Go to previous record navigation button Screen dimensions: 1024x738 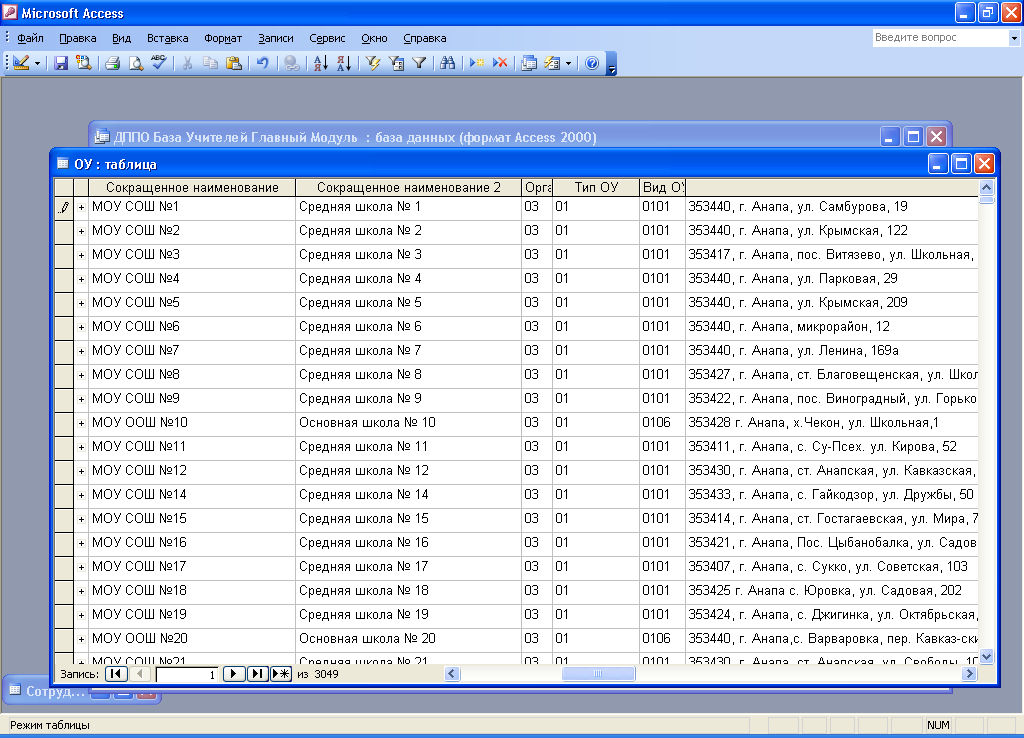click(140, 674)
